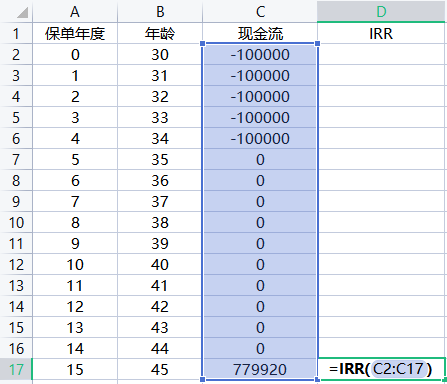The width and height of the screenshot is (447, 384).
Task: Click the formula cell =IRR(C2:C17)
Action: [381, 369]
